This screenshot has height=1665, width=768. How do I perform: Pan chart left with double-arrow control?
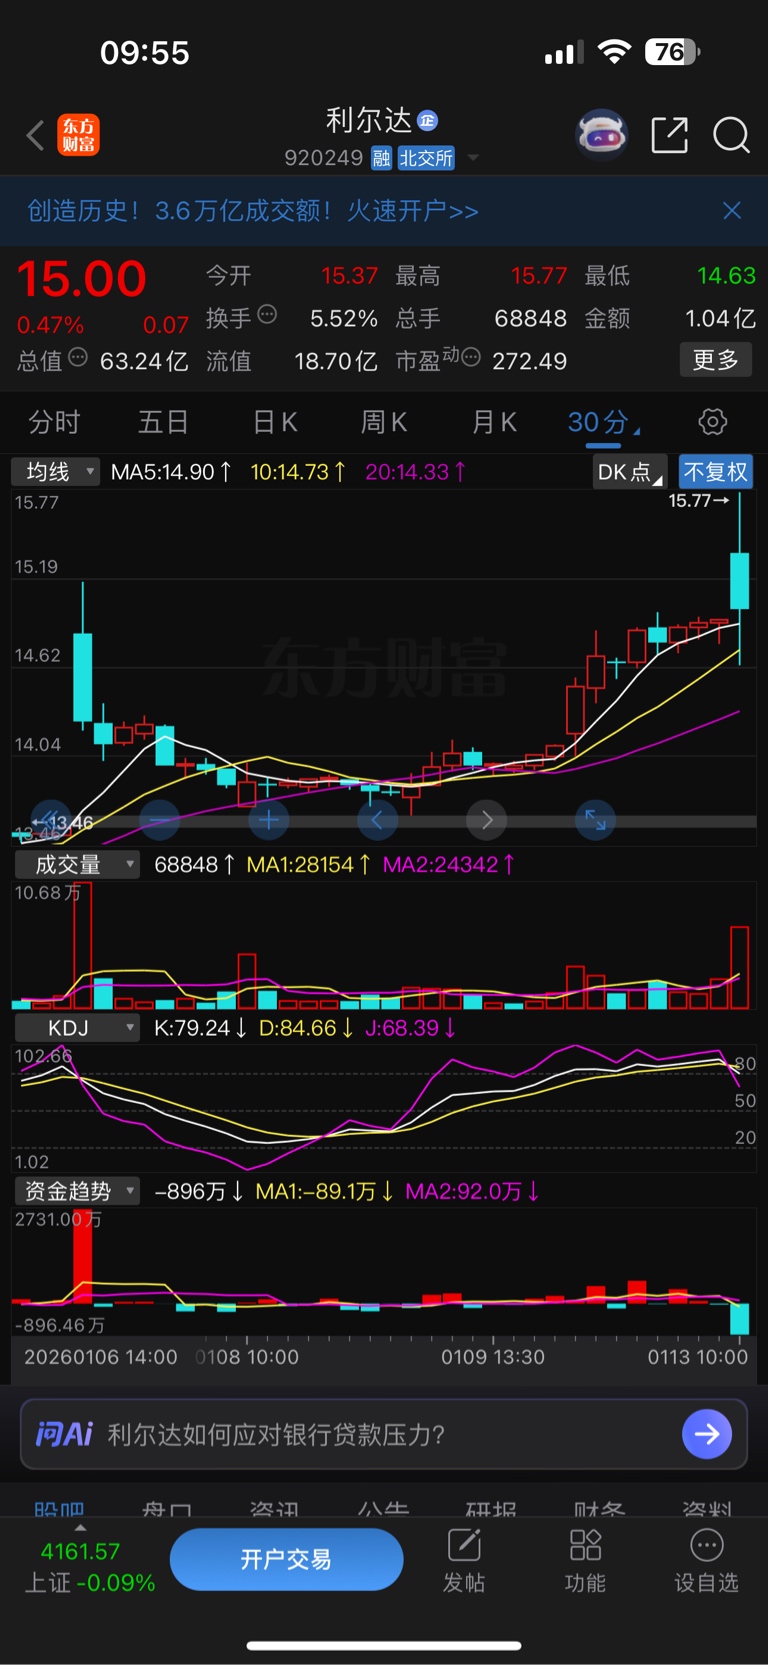point(50,821)
